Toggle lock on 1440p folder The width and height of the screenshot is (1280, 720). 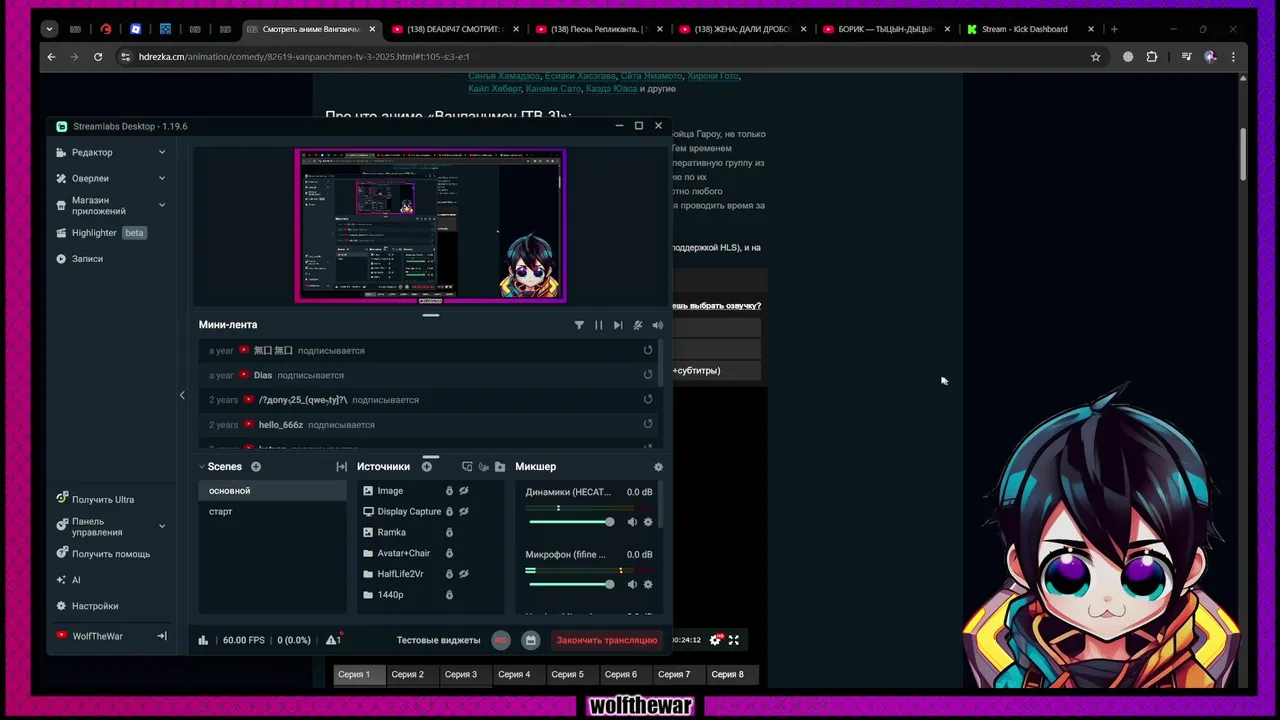click(x=449, y=595)
